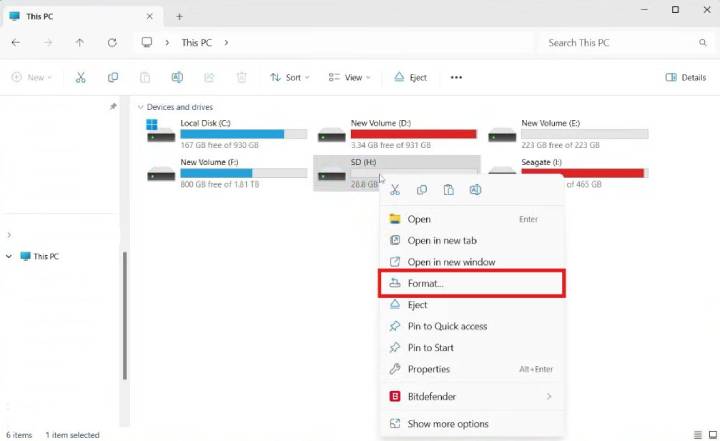720x441 pixels.
Task: Click the chevron before This PC in the address bar
Action: [x=167, y=43]
